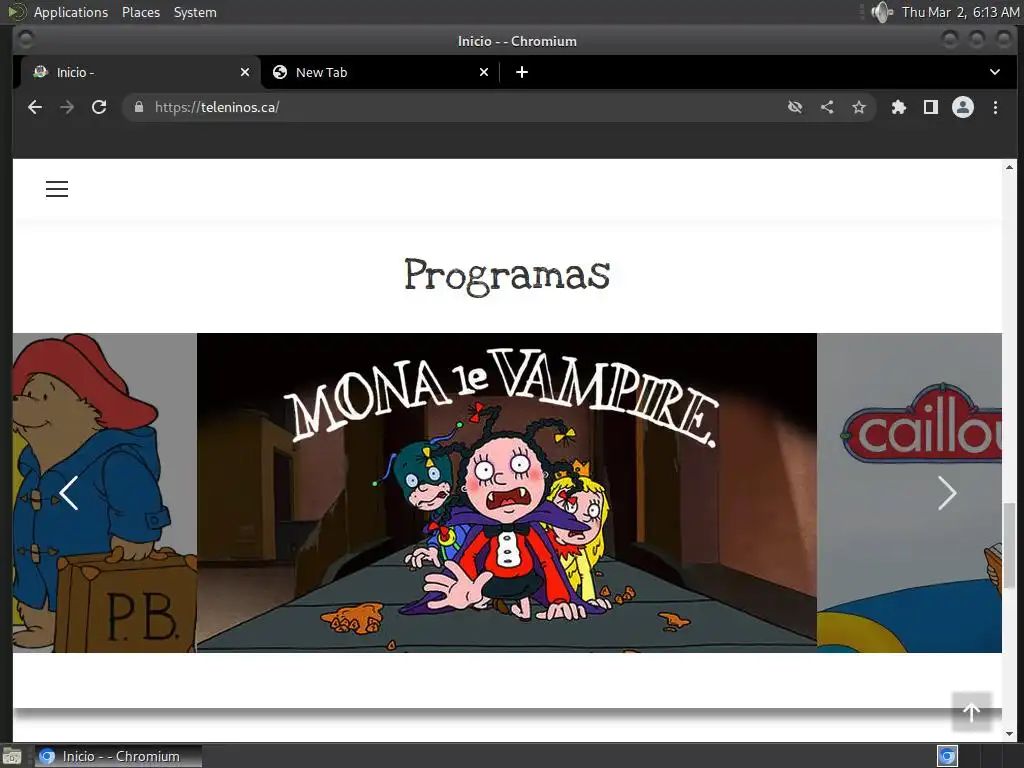
Task: Bookmark this page with the star icon
Action: [859, 107]
